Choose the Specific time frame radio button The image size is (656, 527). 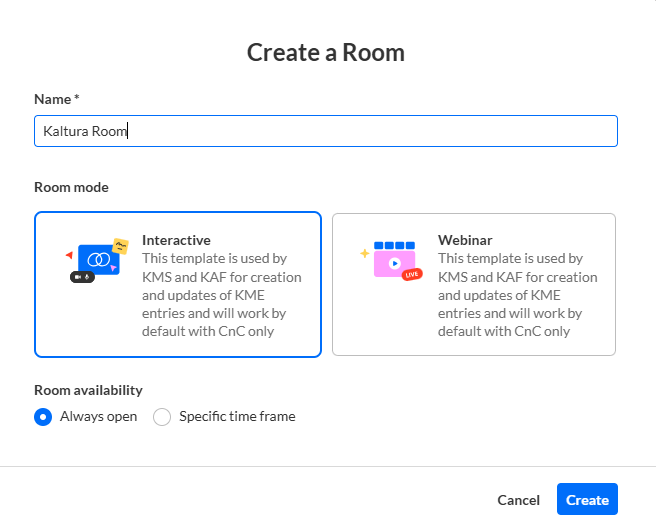click(162, 417)
